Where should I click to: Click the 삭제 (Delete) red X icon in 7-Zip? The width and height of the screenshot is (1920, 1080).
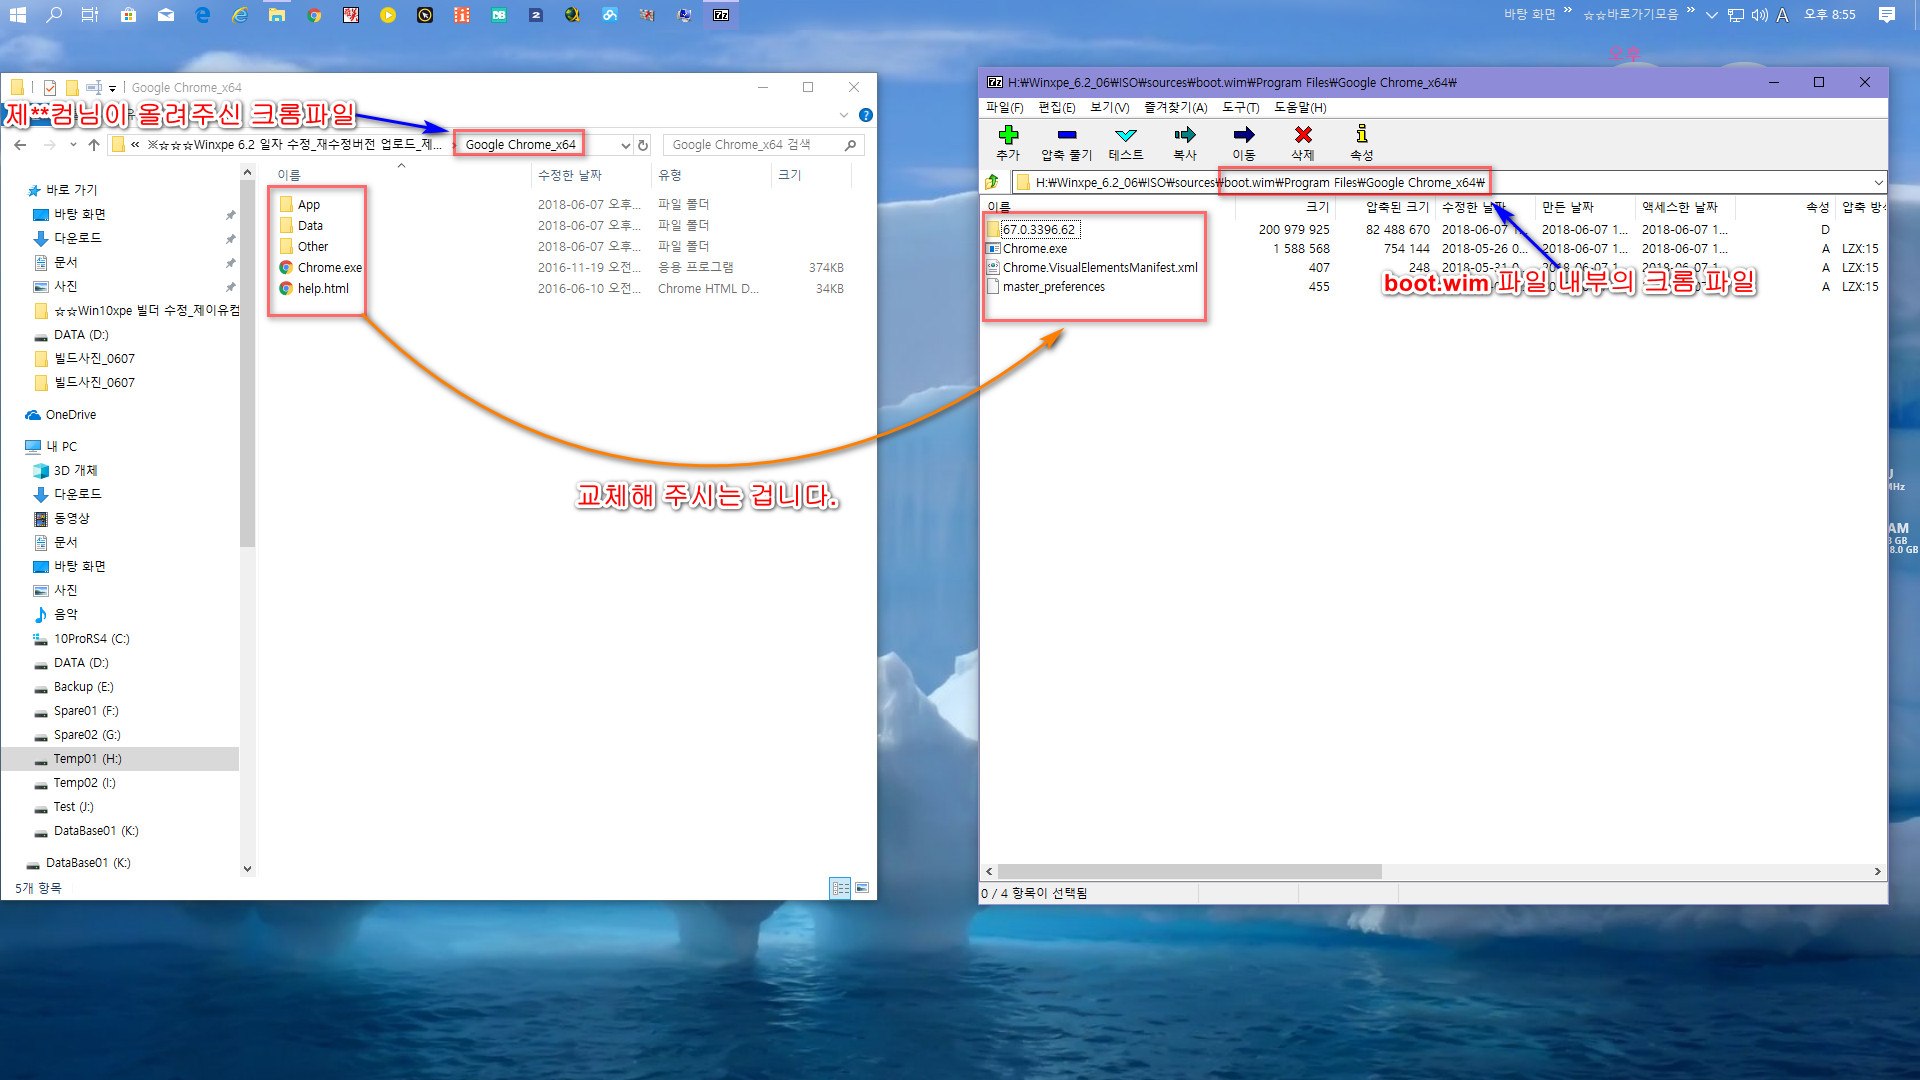click(x=1303, y=135)
